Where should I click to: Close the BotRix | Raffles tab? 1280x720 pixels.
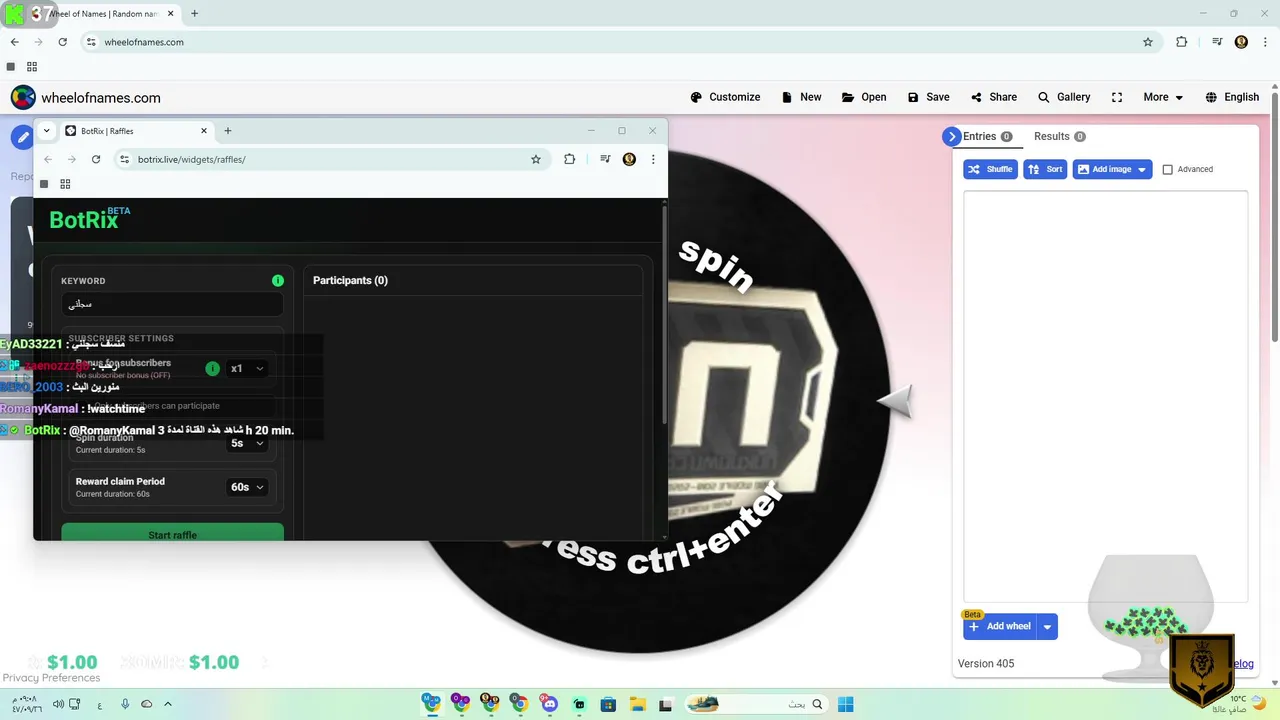(x=204, y=131)
